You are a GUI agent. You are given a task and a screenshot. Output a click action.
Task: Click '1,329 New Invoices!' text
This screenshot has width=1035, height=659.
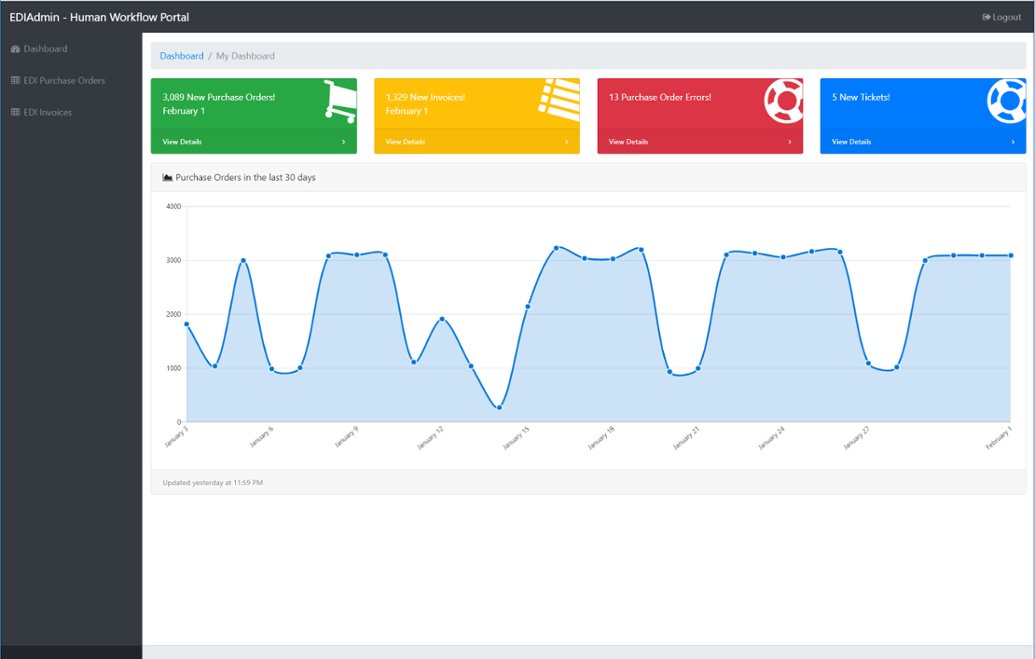click(x=425, y=97)
